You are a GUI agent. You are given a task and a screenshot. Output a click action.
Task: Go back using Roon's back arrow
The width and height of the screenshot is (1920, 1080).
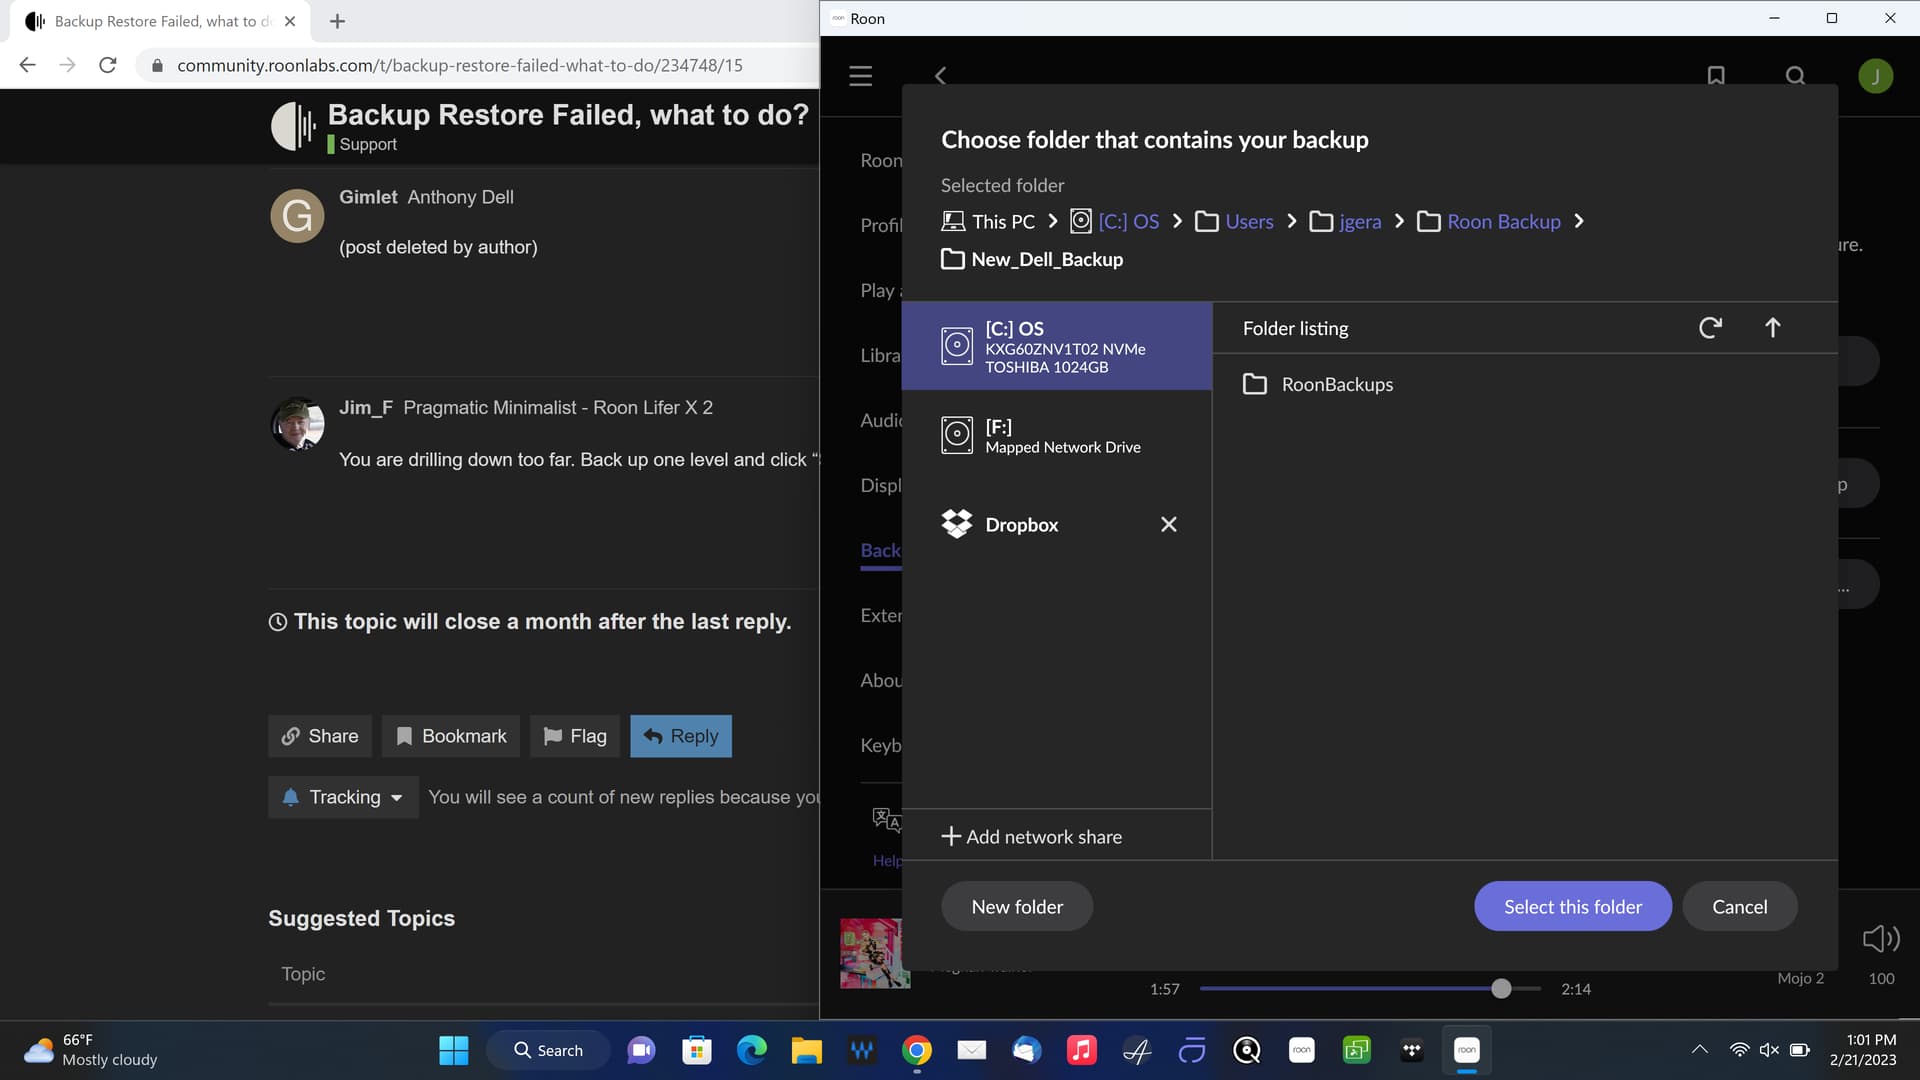(940, 76)
